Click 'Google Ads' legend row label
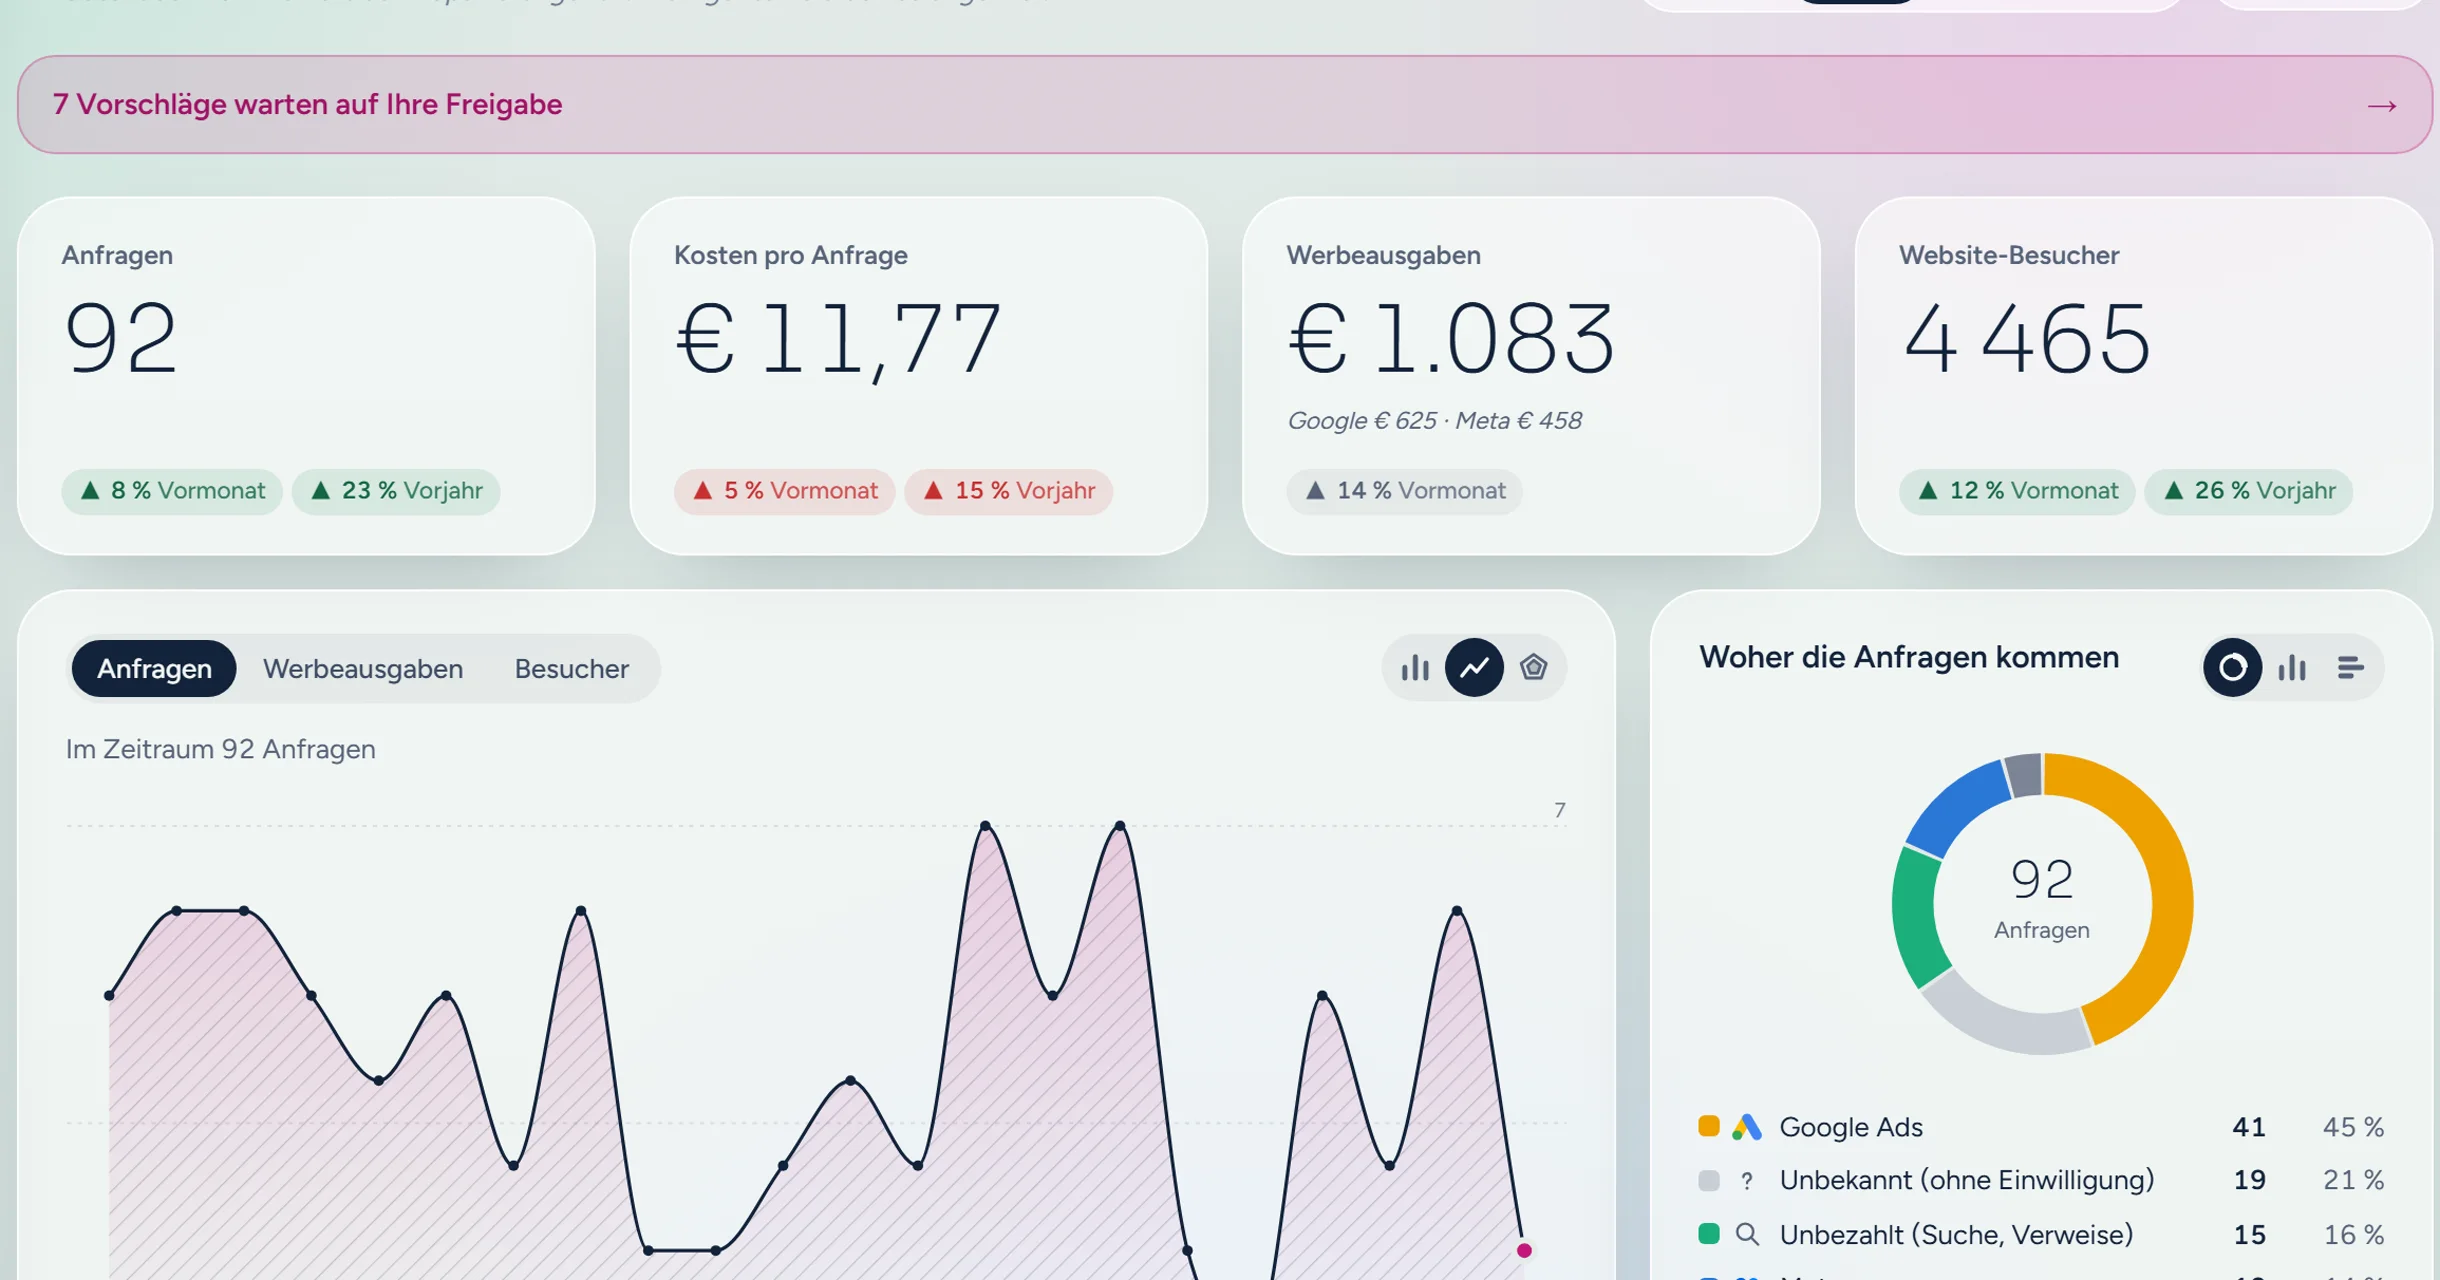 pyautogui.click(x=1851, y=1127)
